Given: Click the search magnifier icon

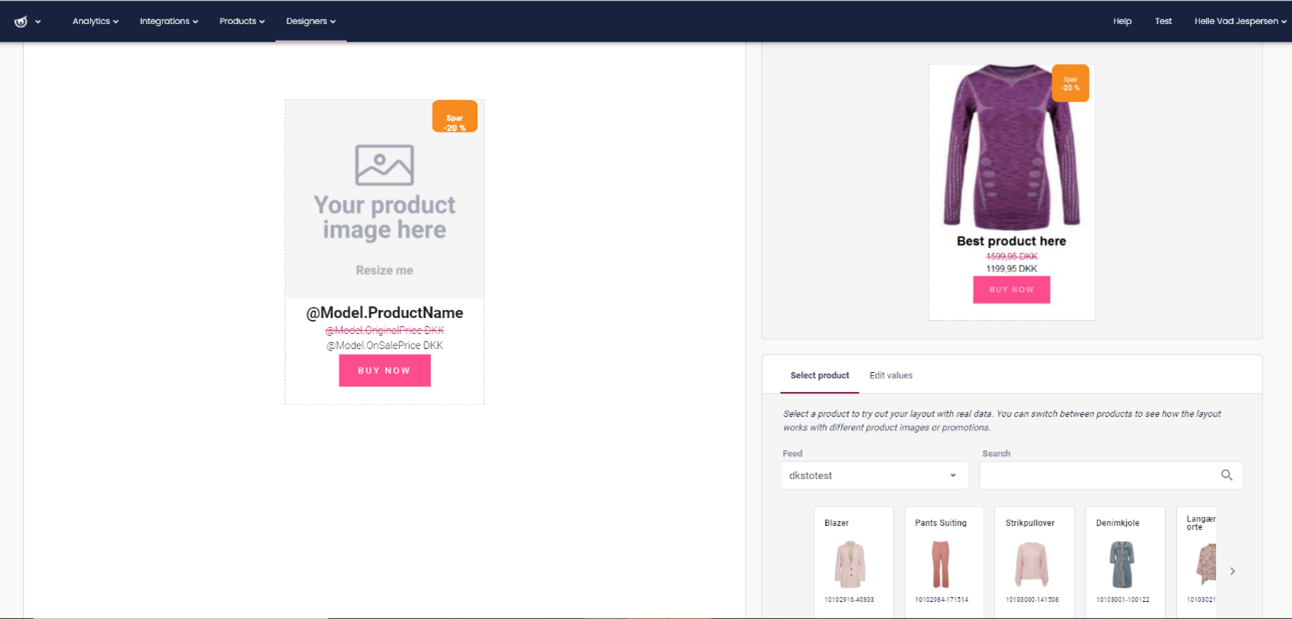Looking at the screenshot, I should click(1226, 475).
